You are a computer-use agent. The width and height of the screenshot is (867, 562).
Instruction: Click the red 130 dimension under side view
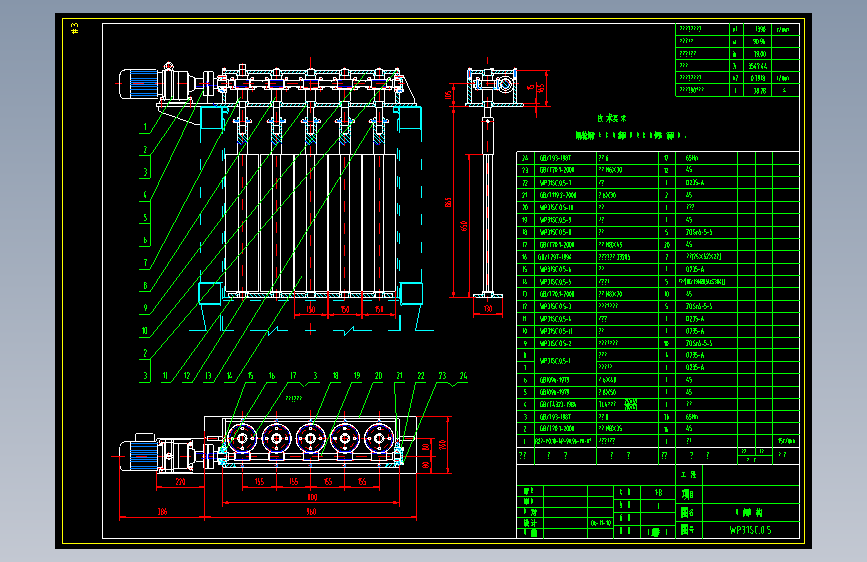488,309
